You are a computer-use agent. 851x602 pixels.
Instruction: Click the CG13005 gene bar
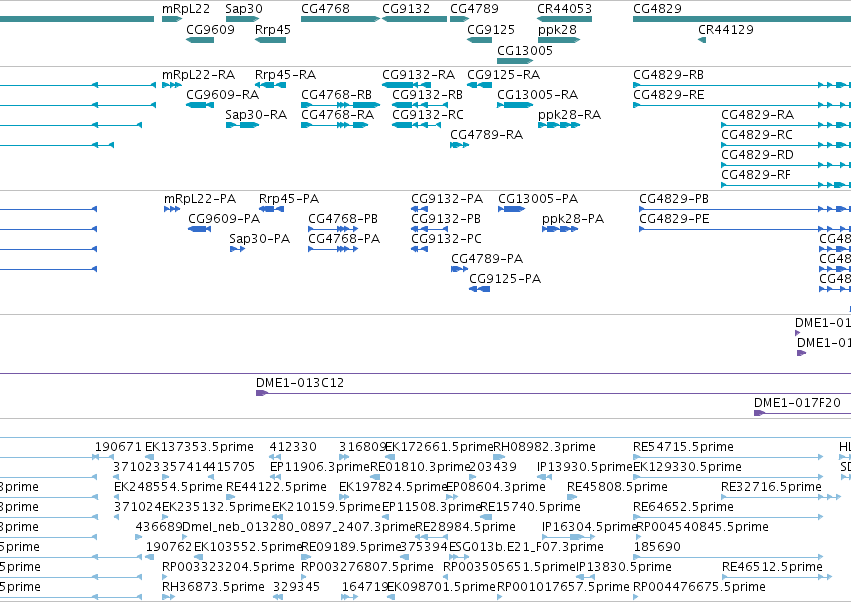(x=515, y=61)
